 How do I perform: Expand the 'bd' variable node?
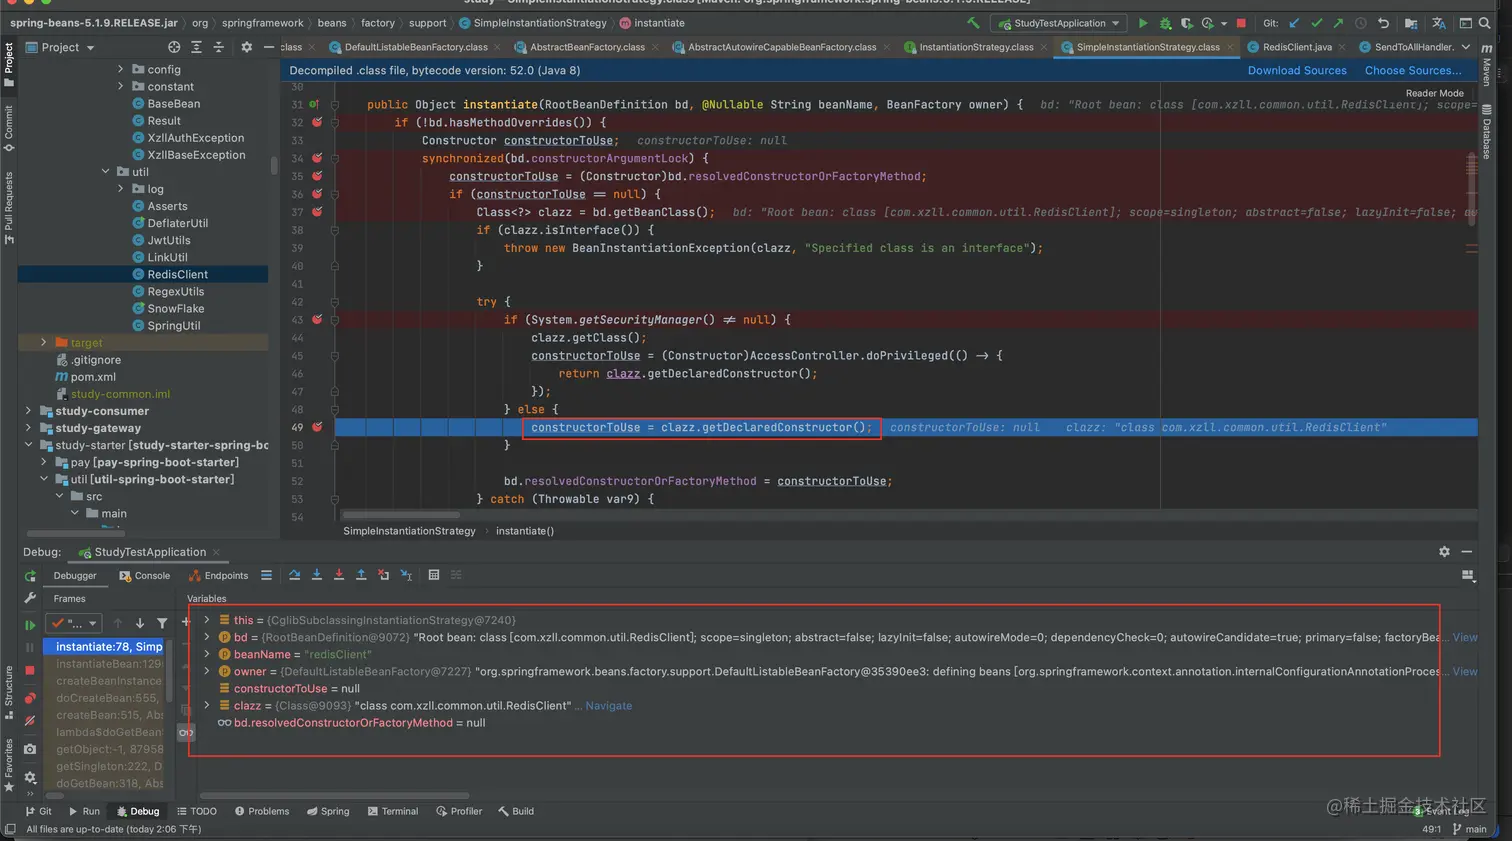[x=207, y=637]
